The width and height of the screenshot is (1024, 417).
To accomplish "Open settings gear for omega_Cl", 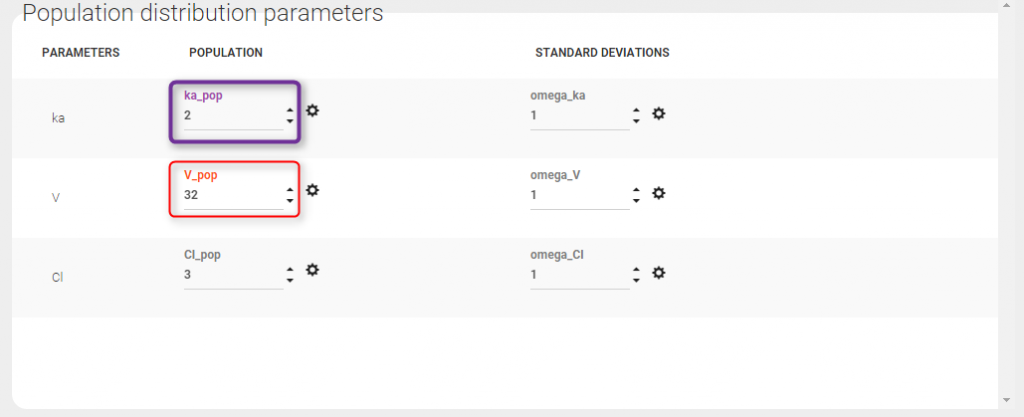I will coord(658,273).
